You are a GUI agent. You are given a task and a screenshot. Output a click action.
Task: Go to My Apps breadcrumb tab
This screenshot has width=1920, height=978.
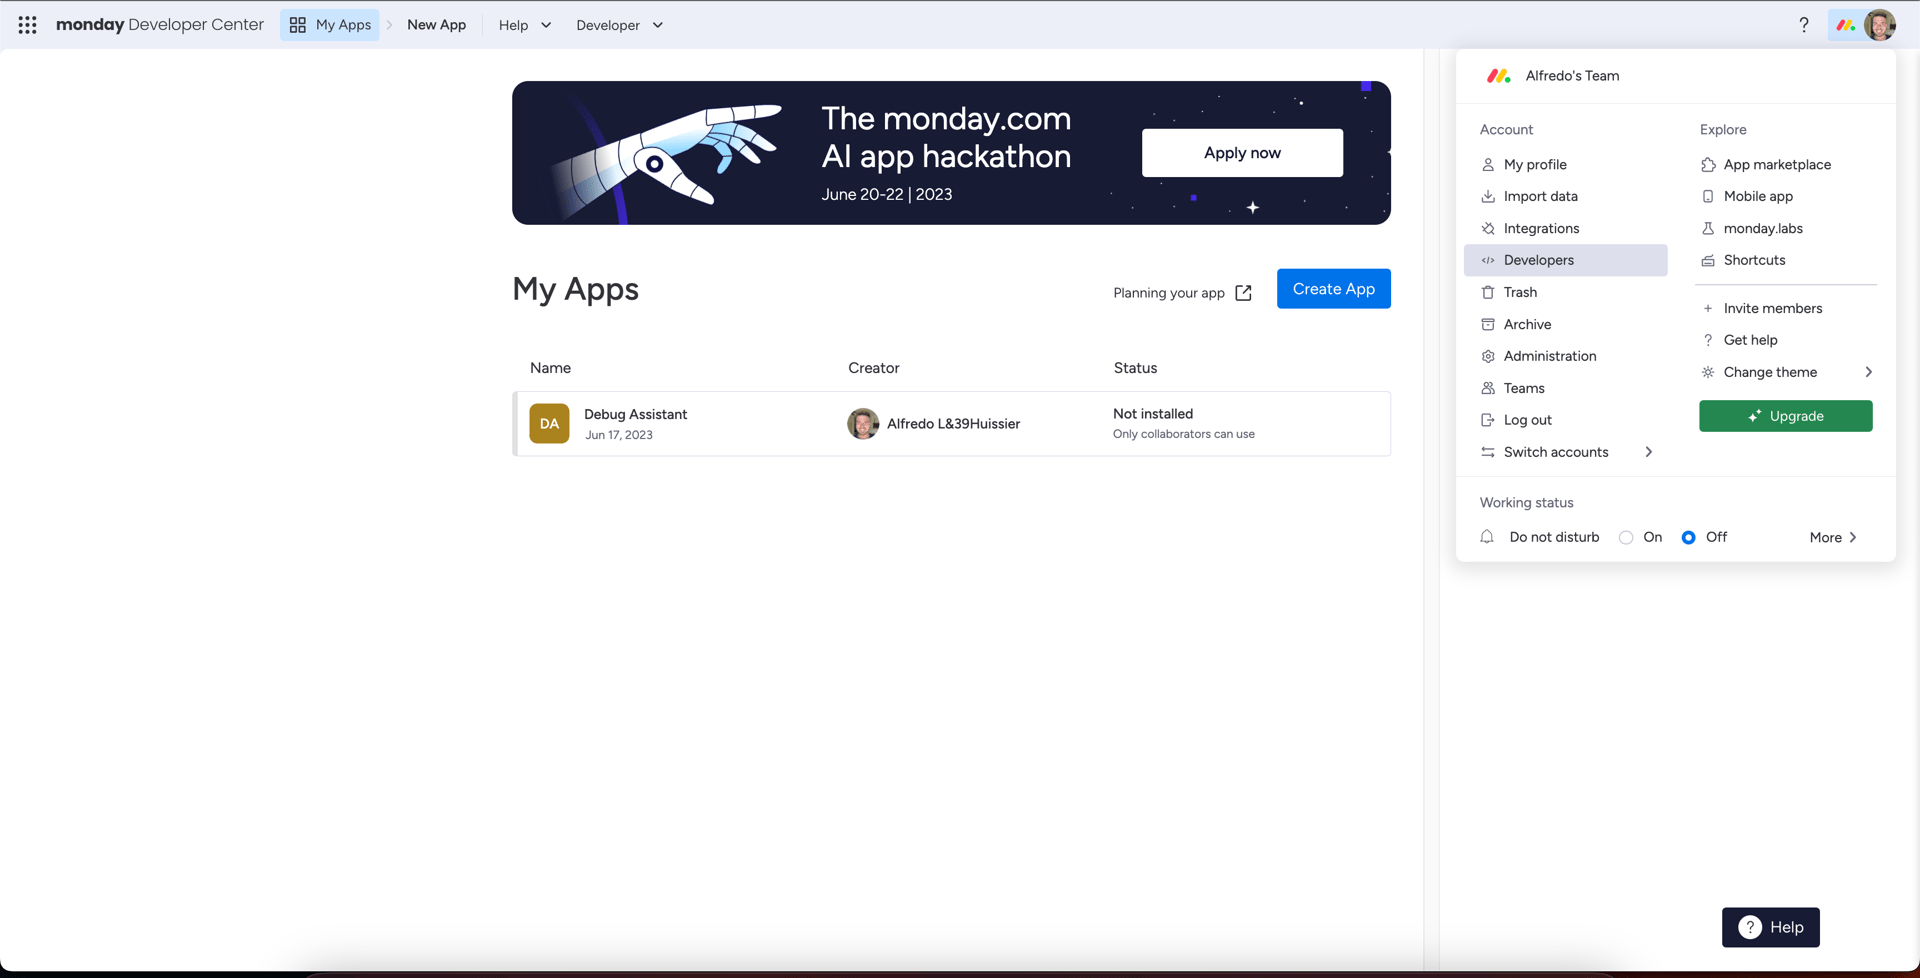330,25
